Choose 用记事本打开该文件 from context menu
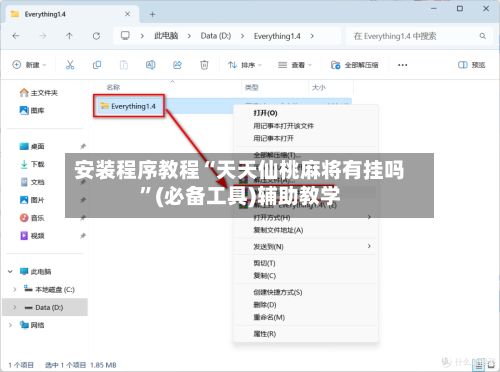 [x=283, y=126]
